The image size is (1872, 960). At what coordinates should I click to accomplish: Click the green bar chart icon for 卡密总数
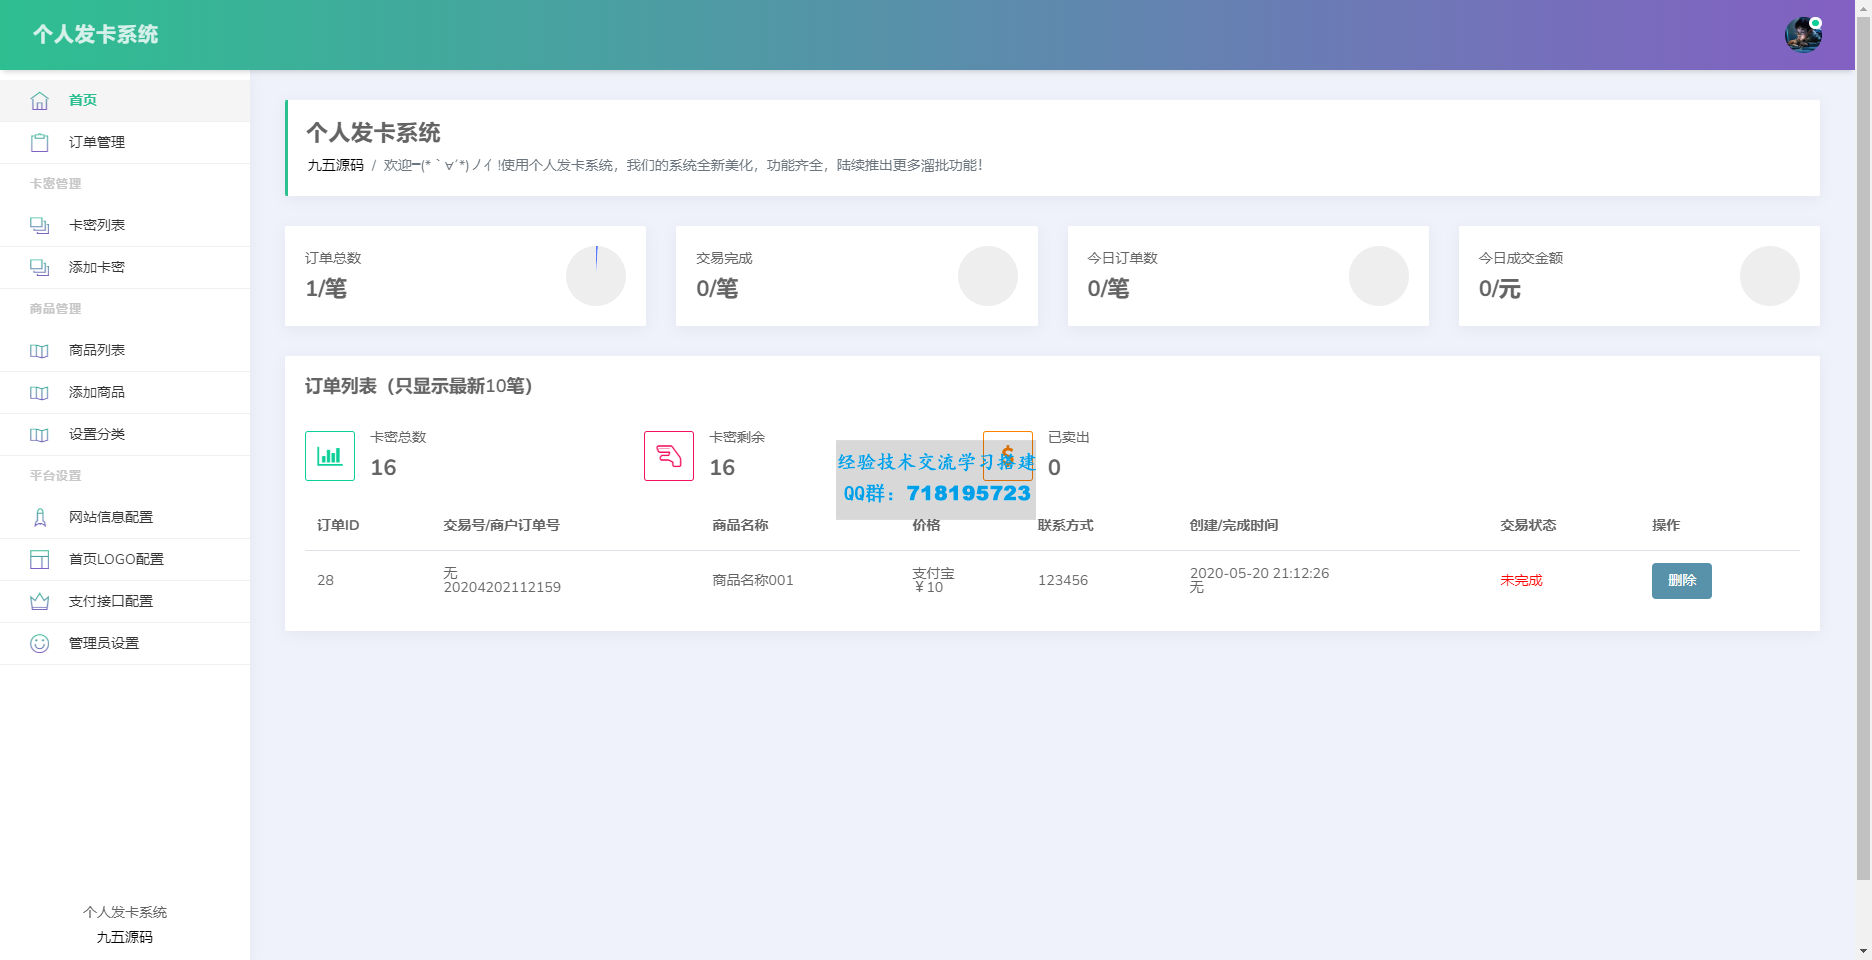coord(330,455)
